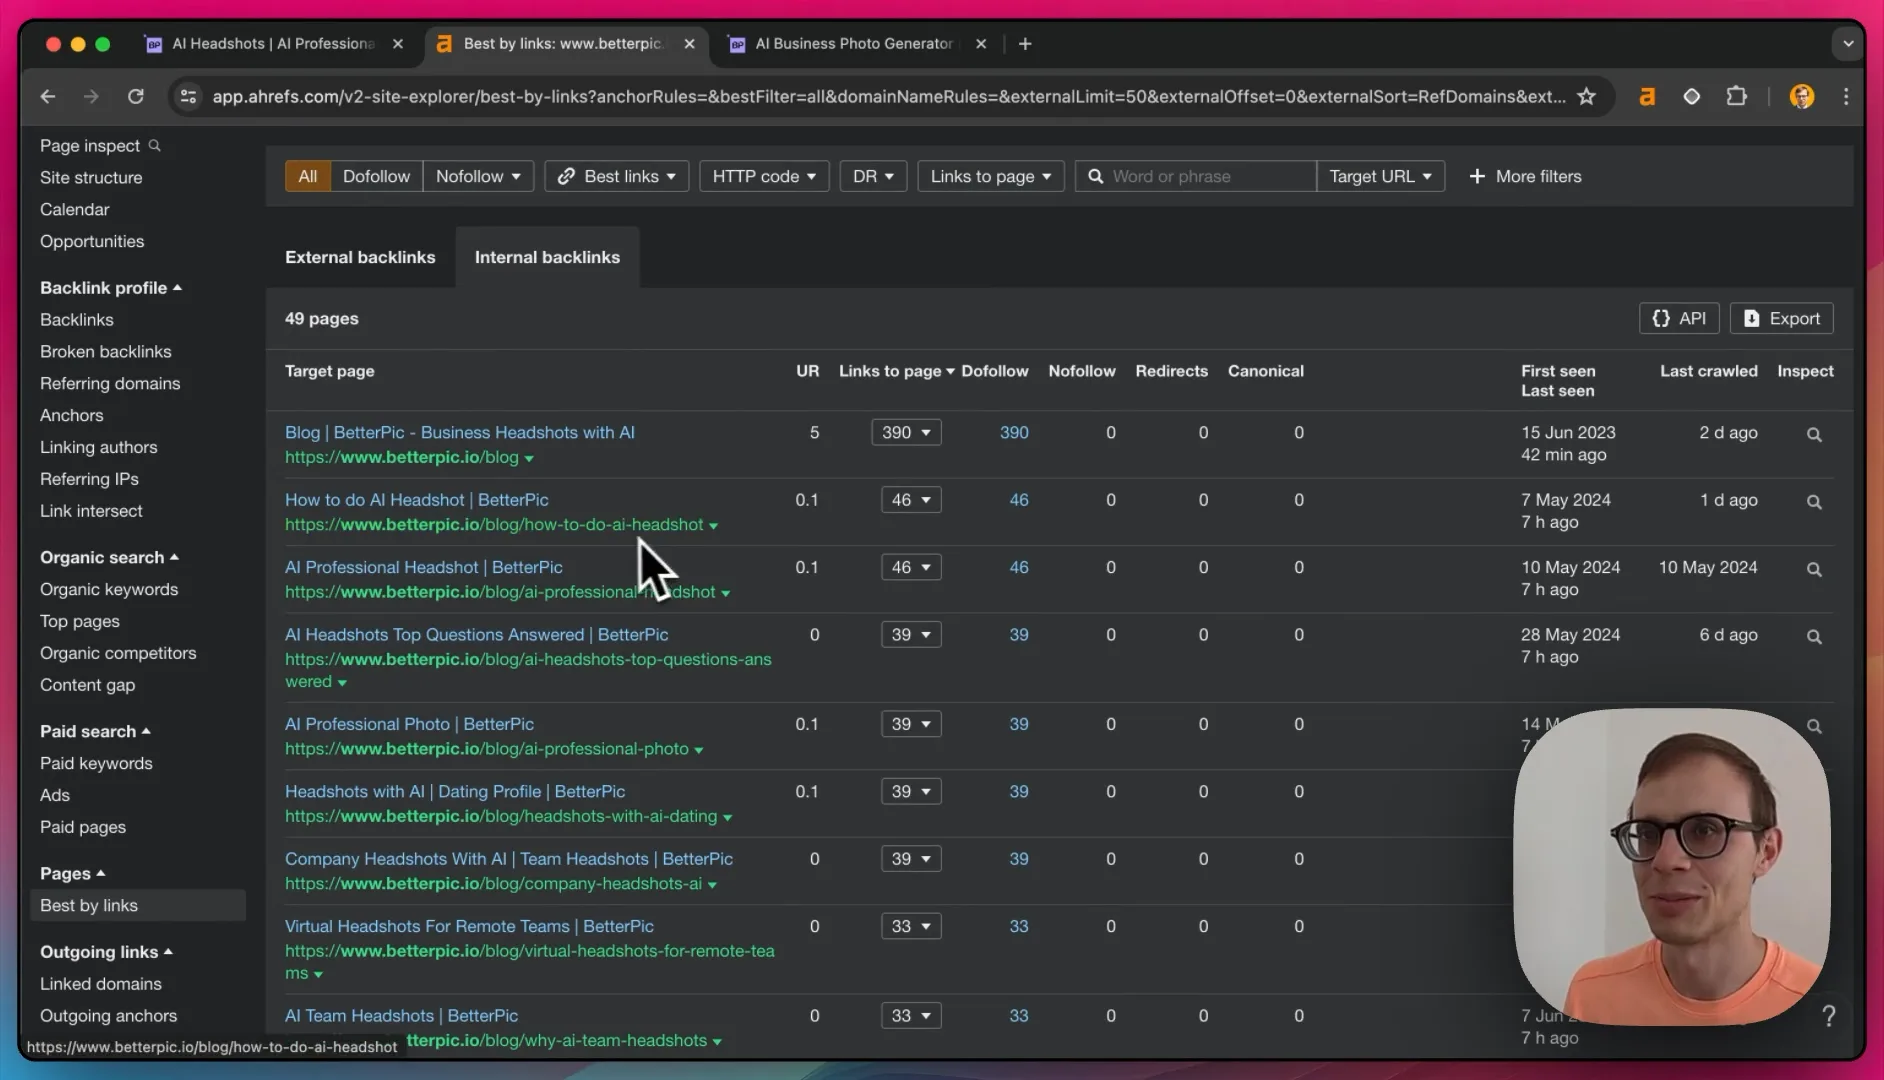
Task: Click the inspect magnifier for Blog row
Action: click(x=1814, y=435)
